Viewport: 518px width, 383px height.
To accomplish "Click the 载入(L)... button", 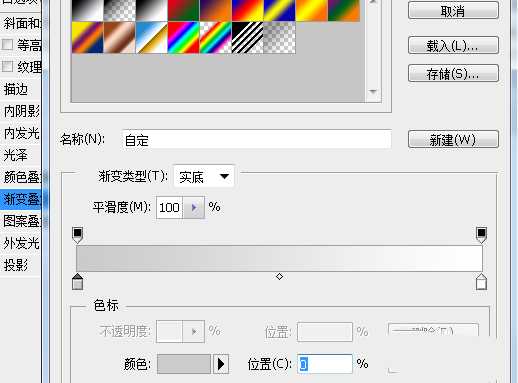I will [453, 45].
